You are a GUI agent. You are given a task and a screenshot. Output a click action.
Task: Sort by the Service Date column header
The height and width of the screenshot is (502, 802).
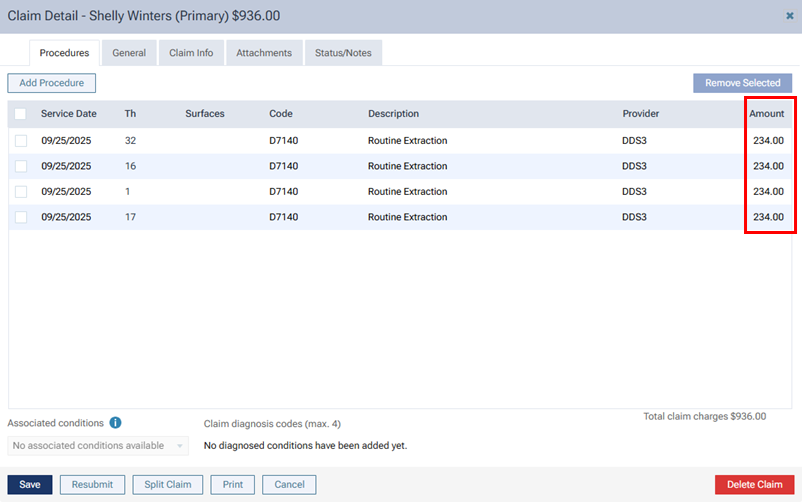pyautogui.click(x=69, y=114)
